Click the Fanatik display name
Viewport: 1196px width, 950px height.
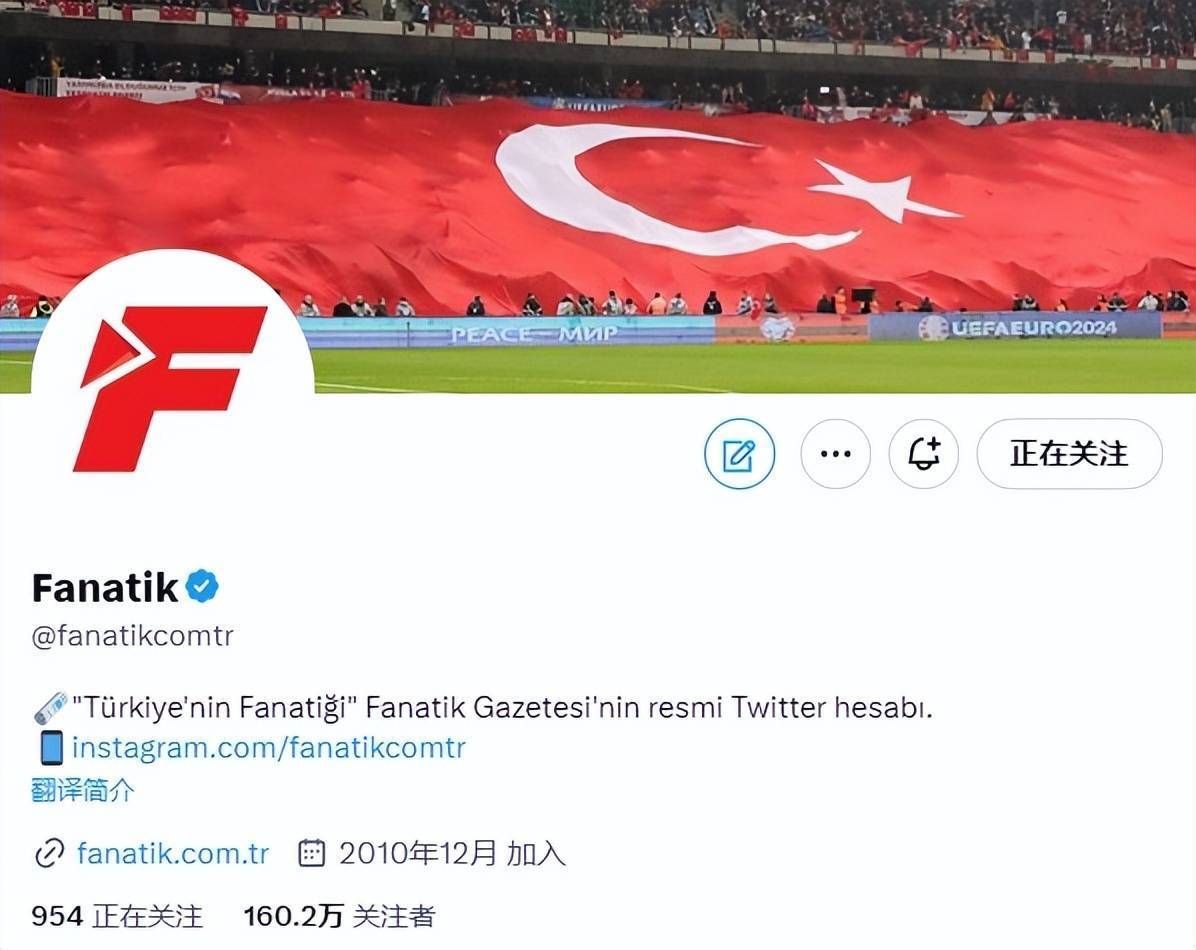(105, 588)
